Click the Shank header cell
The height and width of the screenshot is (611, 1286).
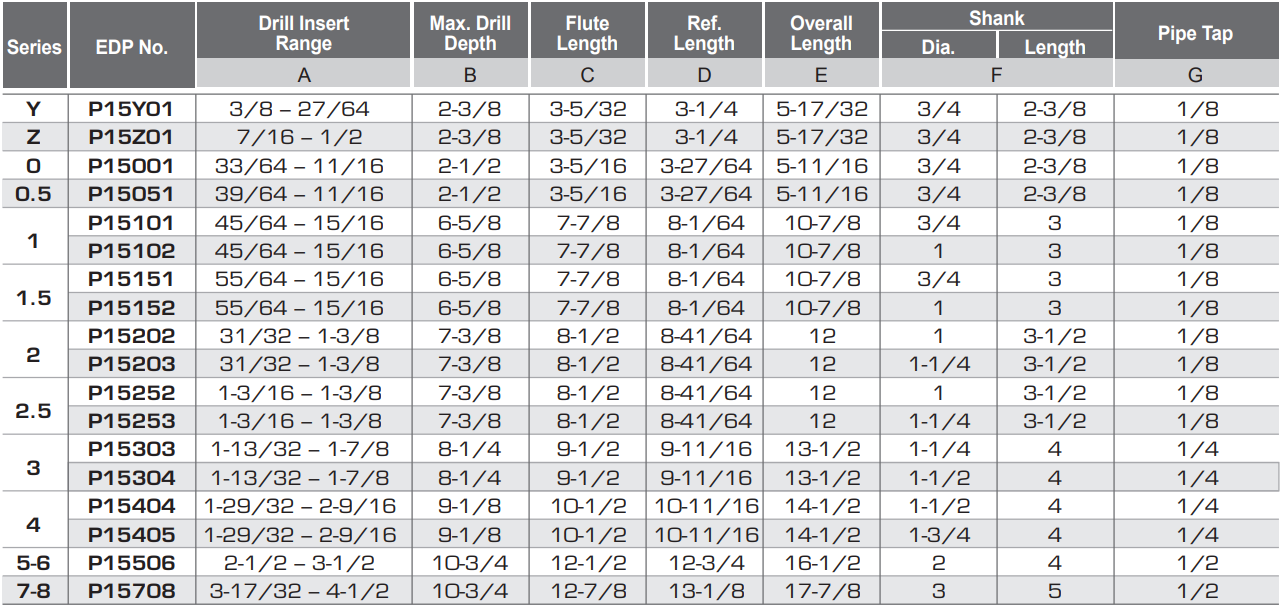click(x=996, y=18)
